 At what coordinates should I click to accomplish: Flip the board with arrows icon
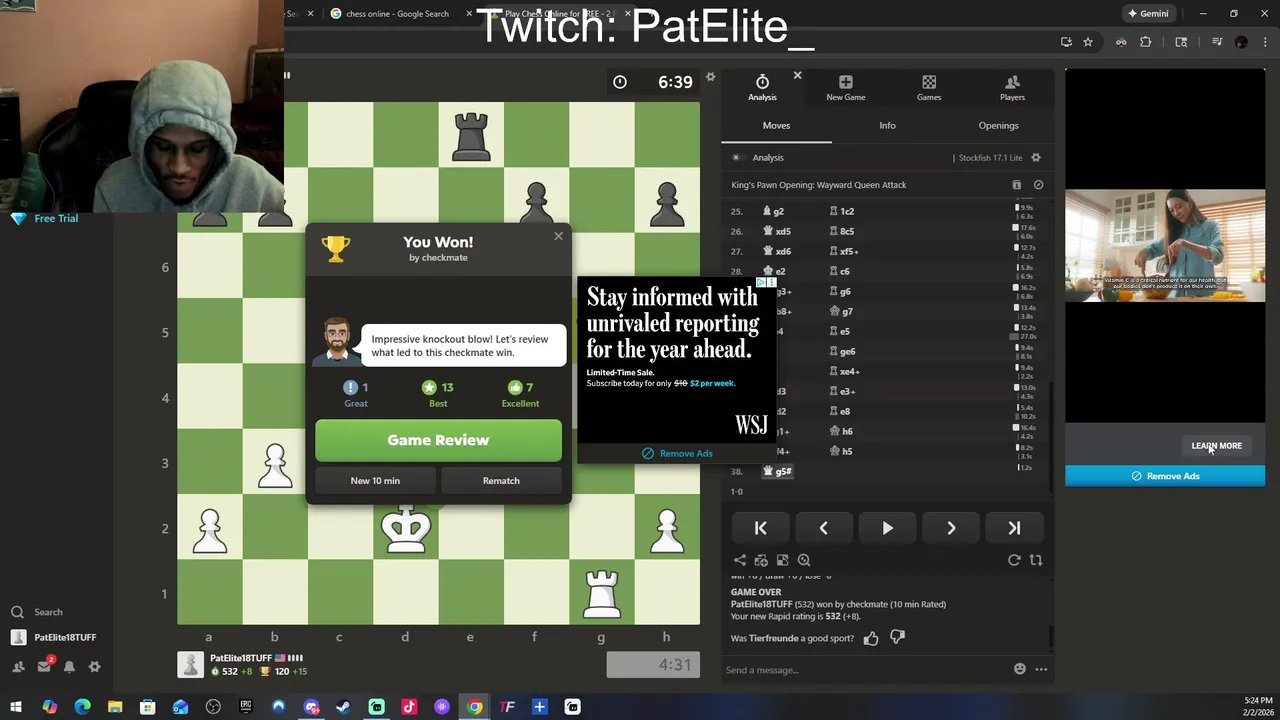1036,561
